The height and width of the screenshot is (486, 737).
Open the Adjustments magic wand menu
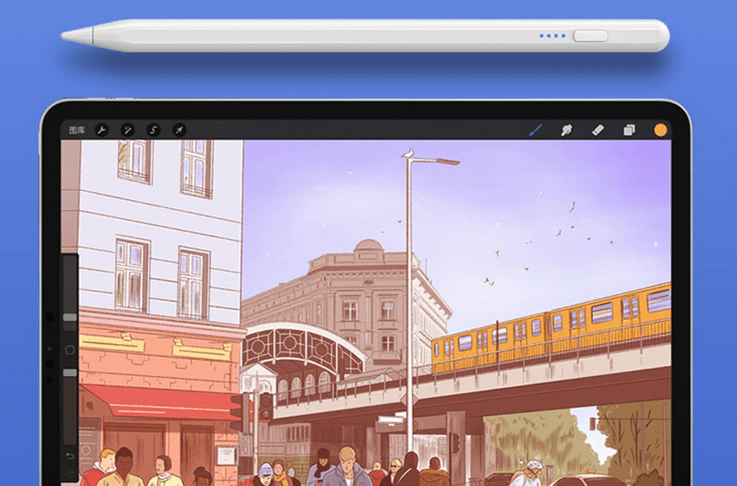pyautogui.click(x=128, y=130)
